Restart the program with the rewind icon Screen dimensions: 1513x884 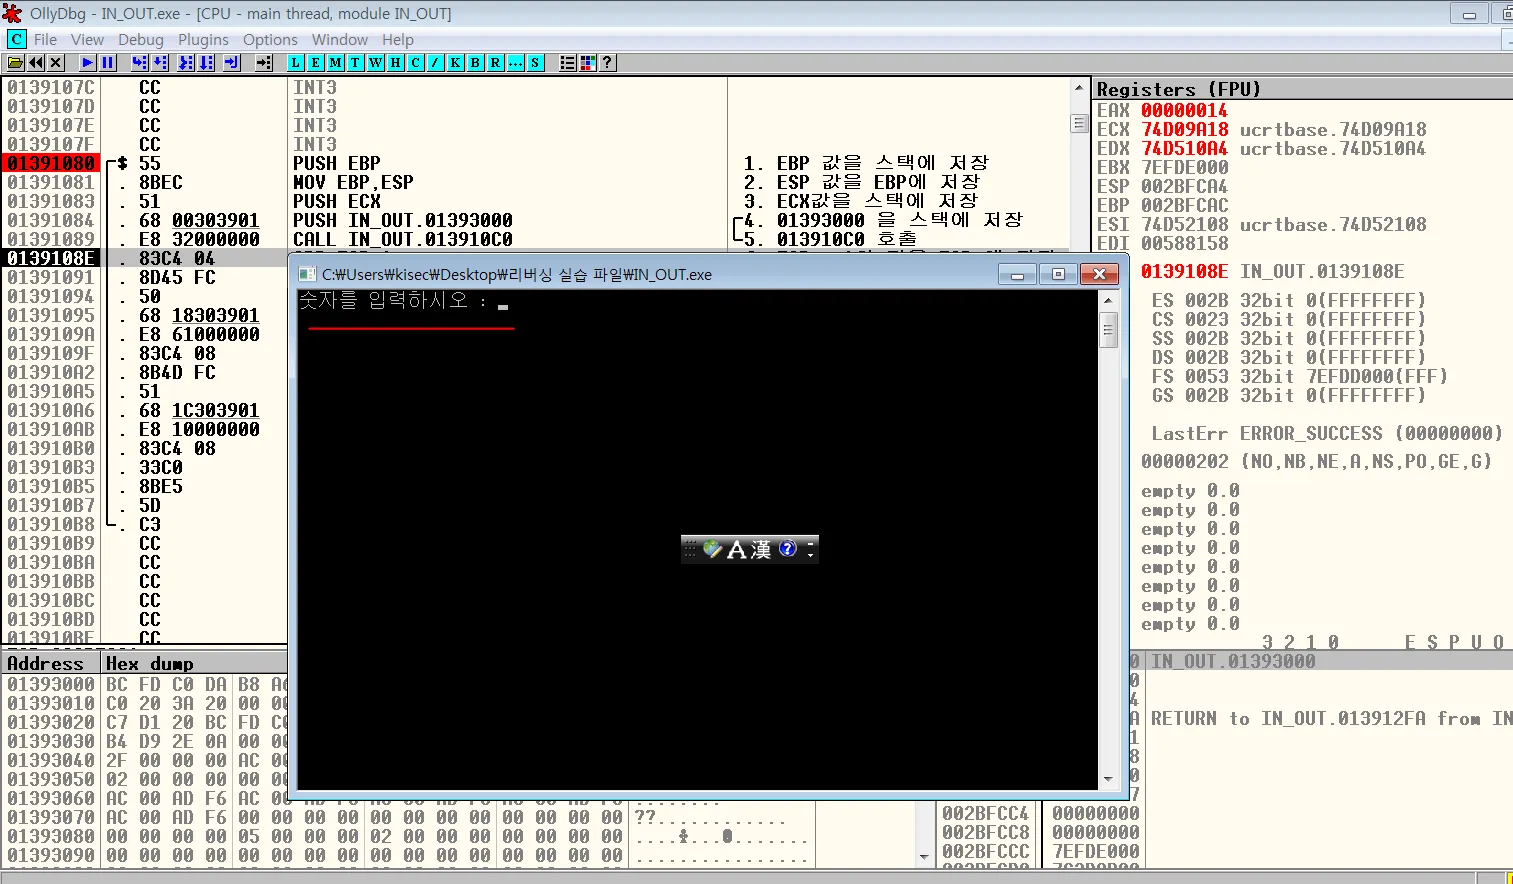(x=36, y=62)
